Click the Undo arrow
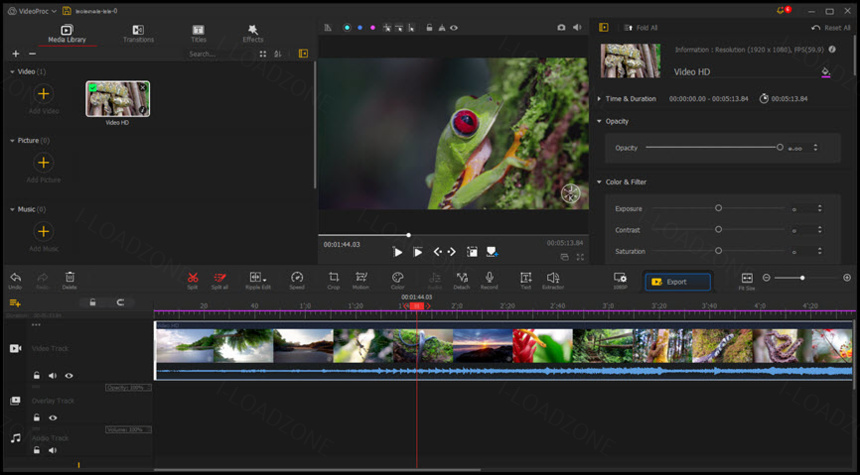 (x=15, y=280)
